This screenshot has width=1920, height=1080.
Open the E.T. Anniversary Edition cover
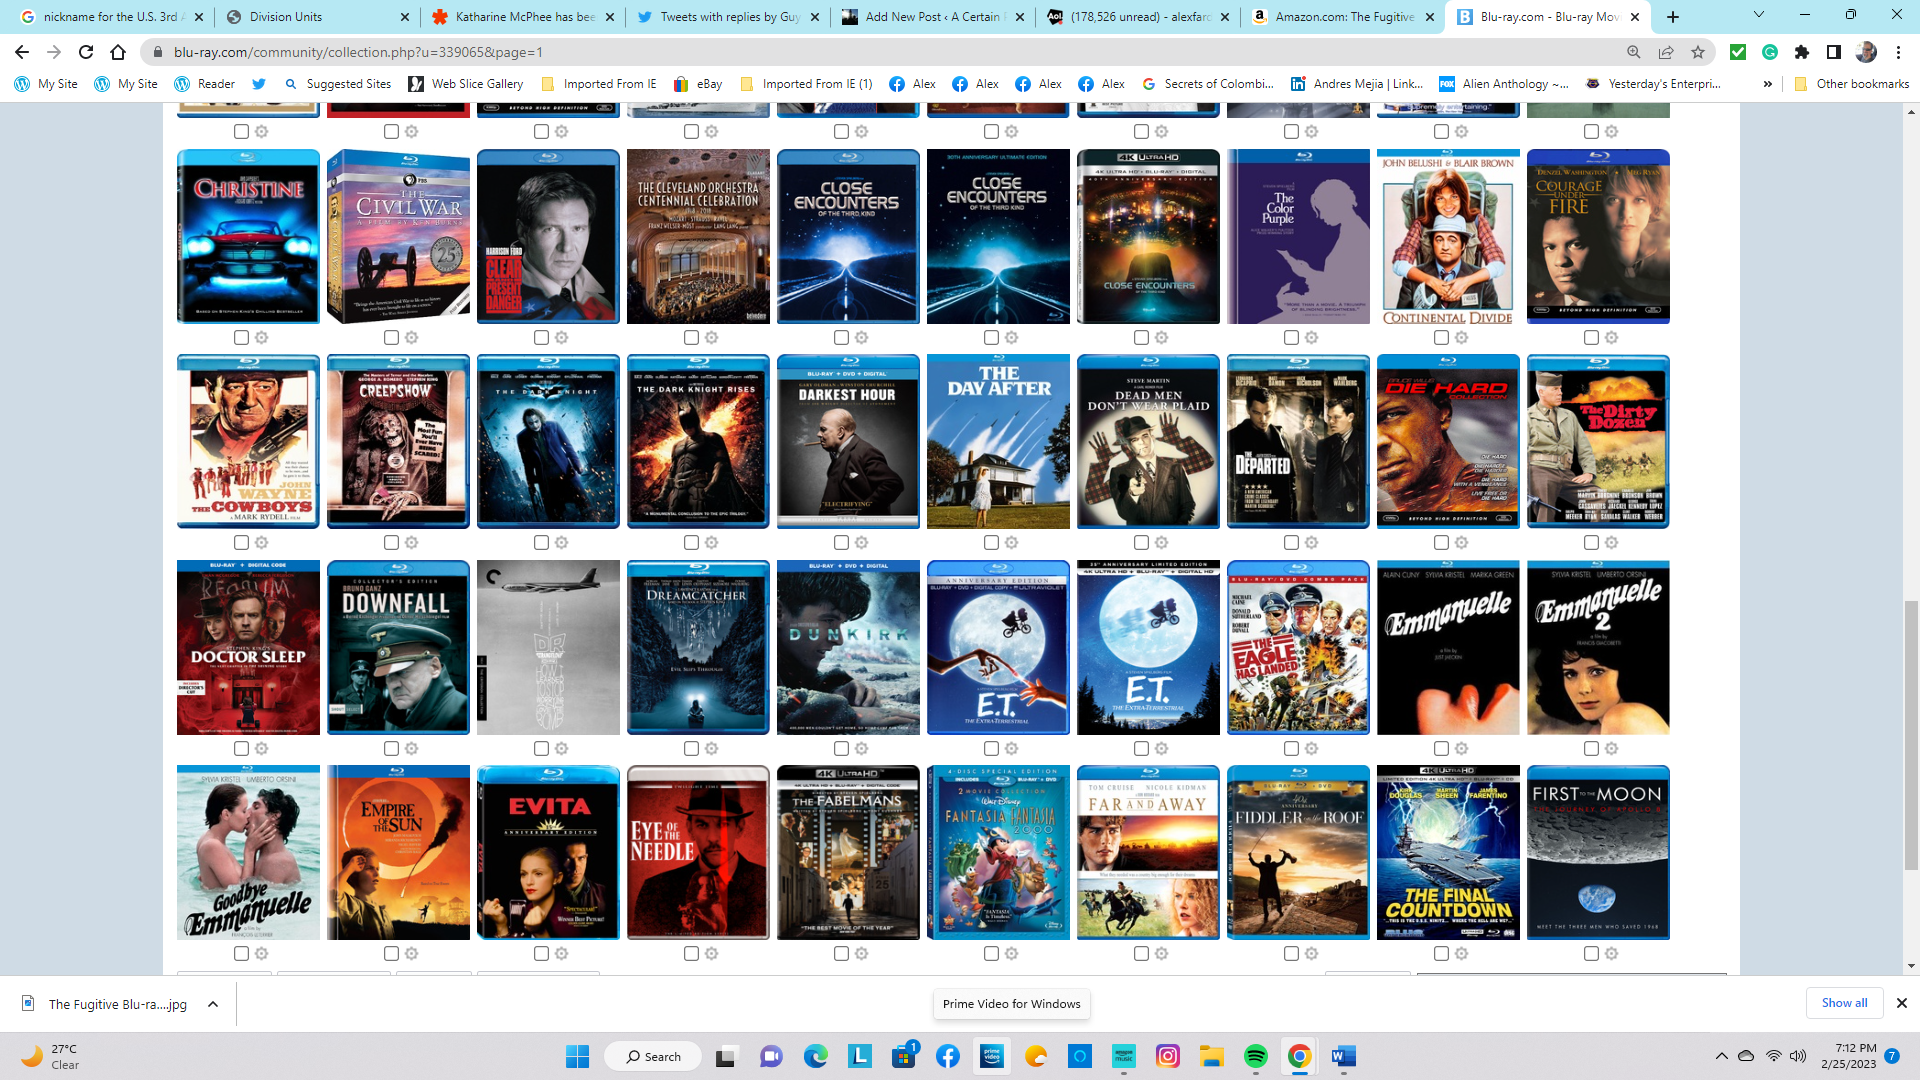(998, 648)
